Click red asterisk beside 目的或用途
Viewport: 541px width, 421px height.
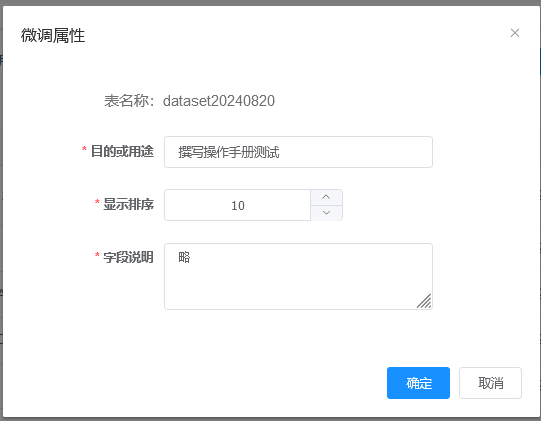click(84, 150)
